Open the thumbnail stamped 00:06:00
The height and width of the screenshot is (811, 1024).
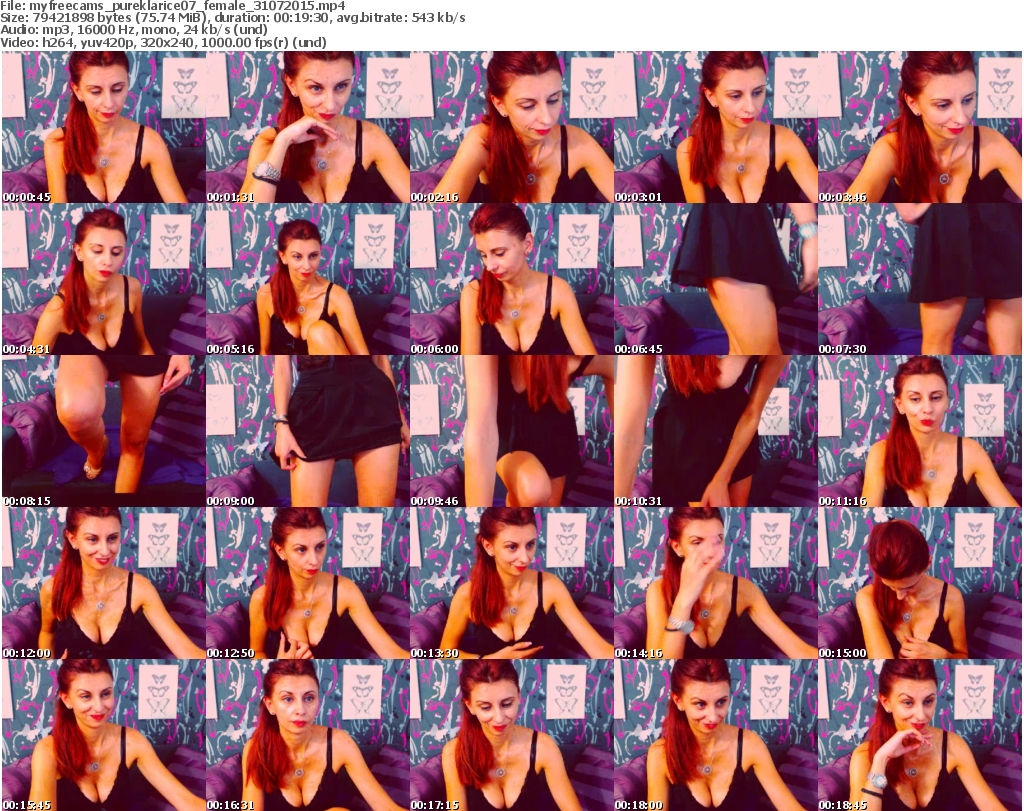(x=511, y=279)
